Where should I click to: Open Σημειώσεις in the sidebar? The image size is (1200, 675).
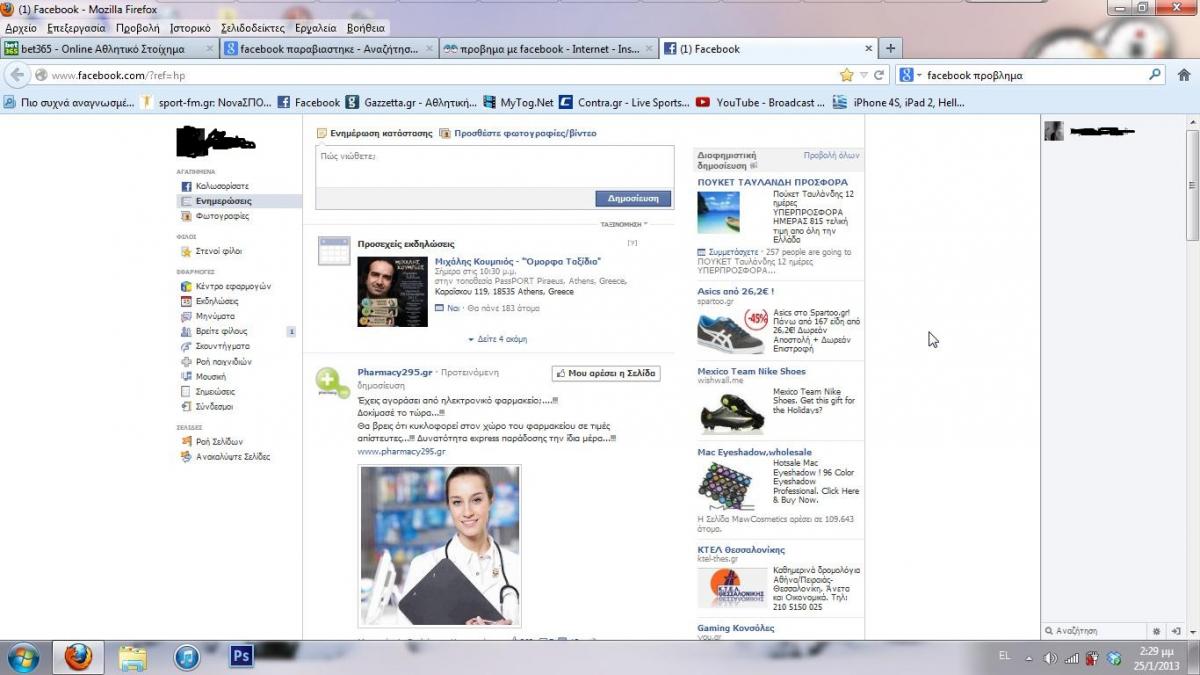point(215,391)
